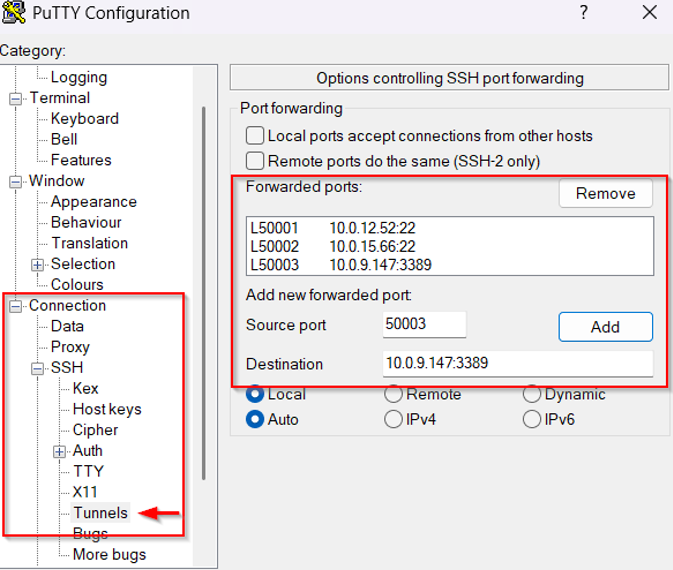Expand the Auth tree node
Screen dimensions: 673x570
click(60, 451)
